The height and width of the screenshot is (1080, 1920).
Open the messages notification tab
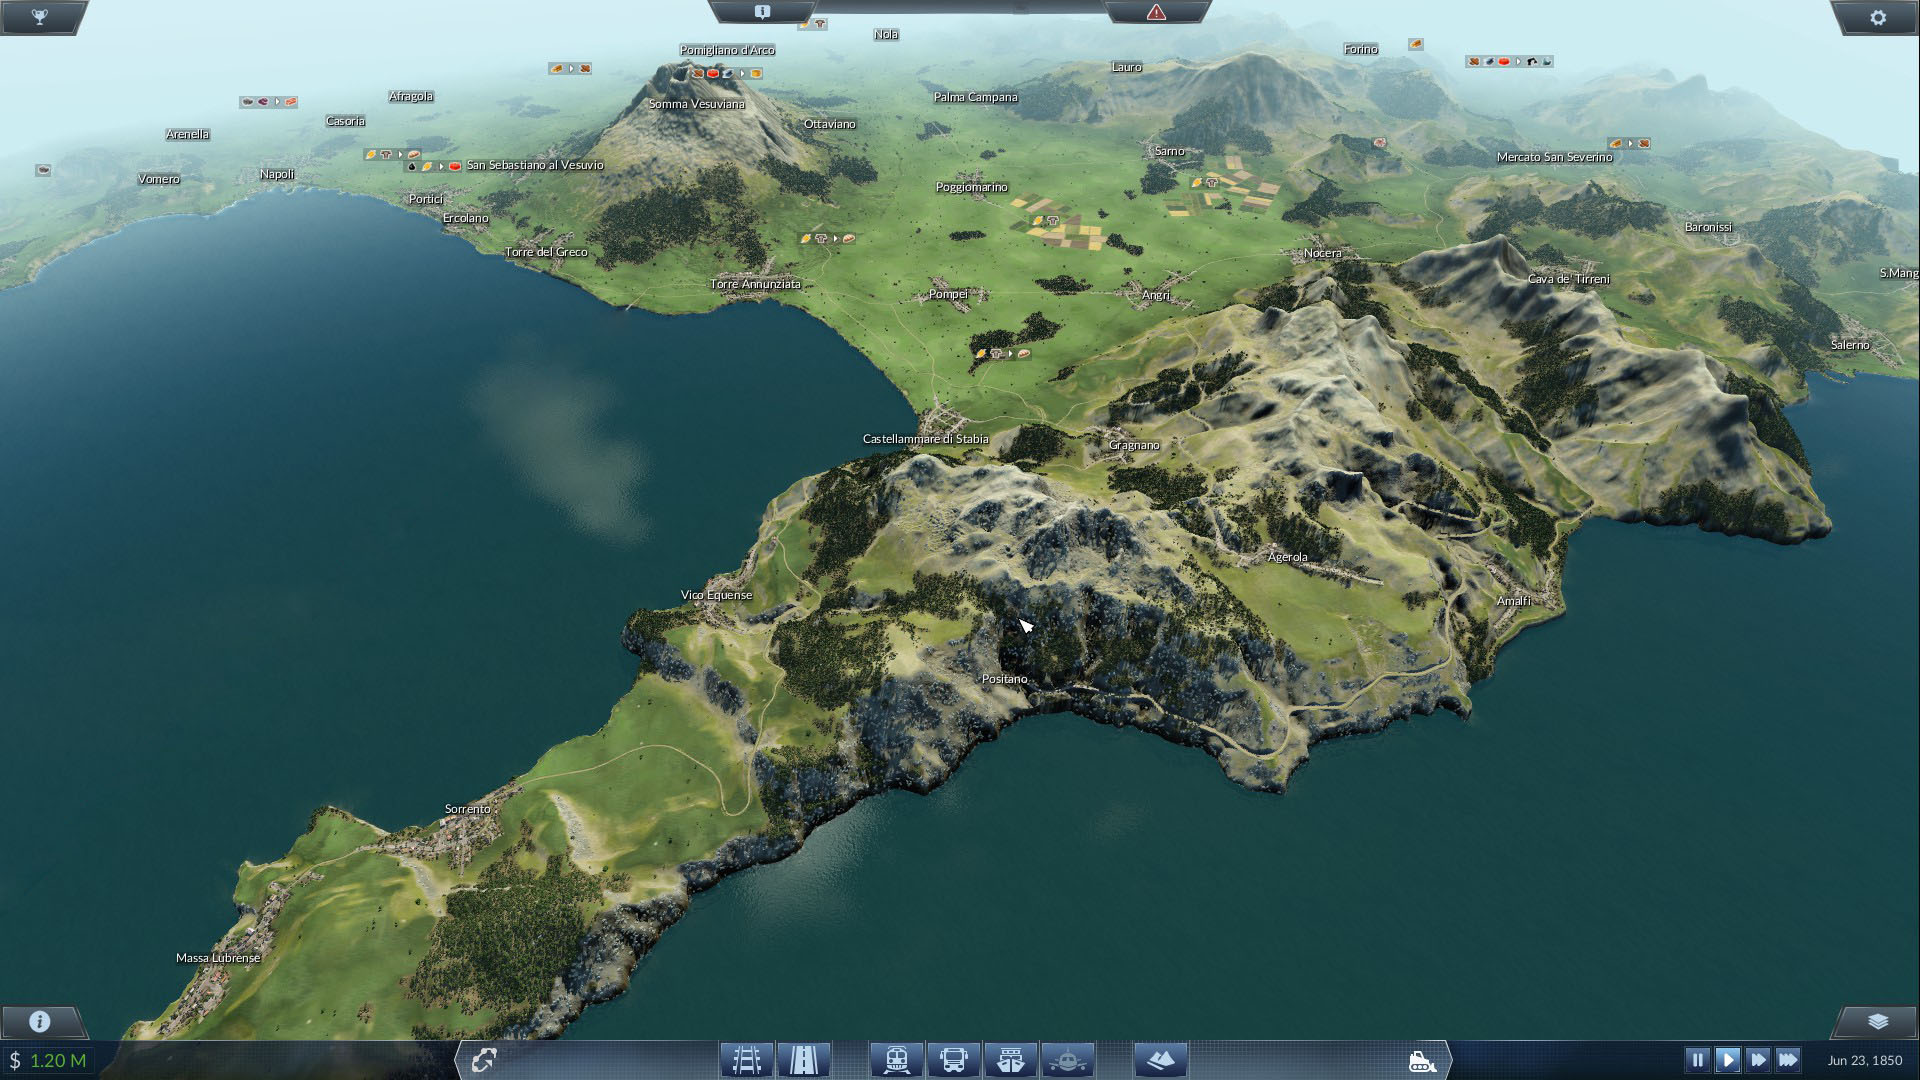pyautogui.click(x=762, y=13)
